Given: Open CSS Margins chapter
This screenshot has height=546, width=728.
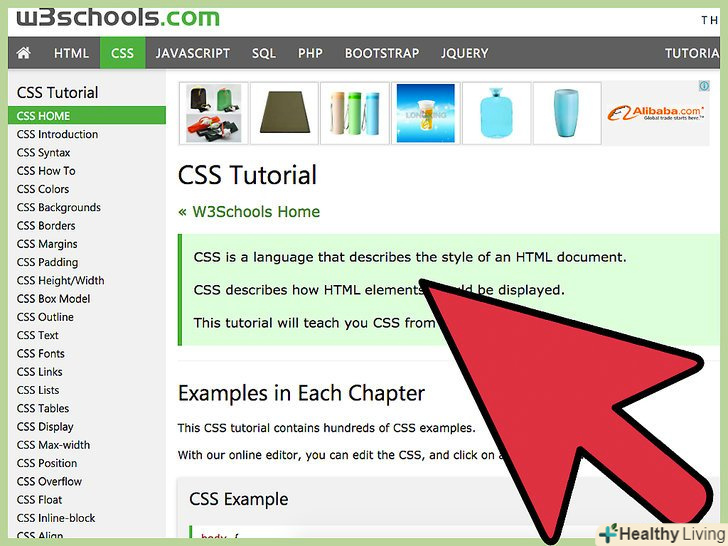Looking at the screenshot, I should pyautogui.click(x=47, y=244).
